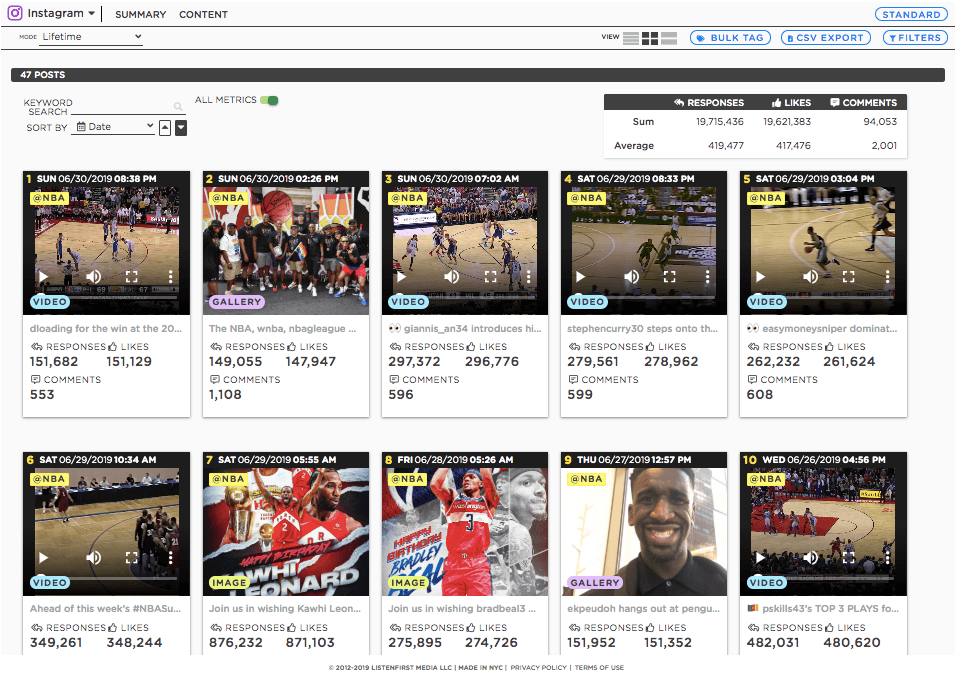Mute volume on post 5 video
This screenshot has height=679, width=956.
pyautogui.click(x=810, y=276)
